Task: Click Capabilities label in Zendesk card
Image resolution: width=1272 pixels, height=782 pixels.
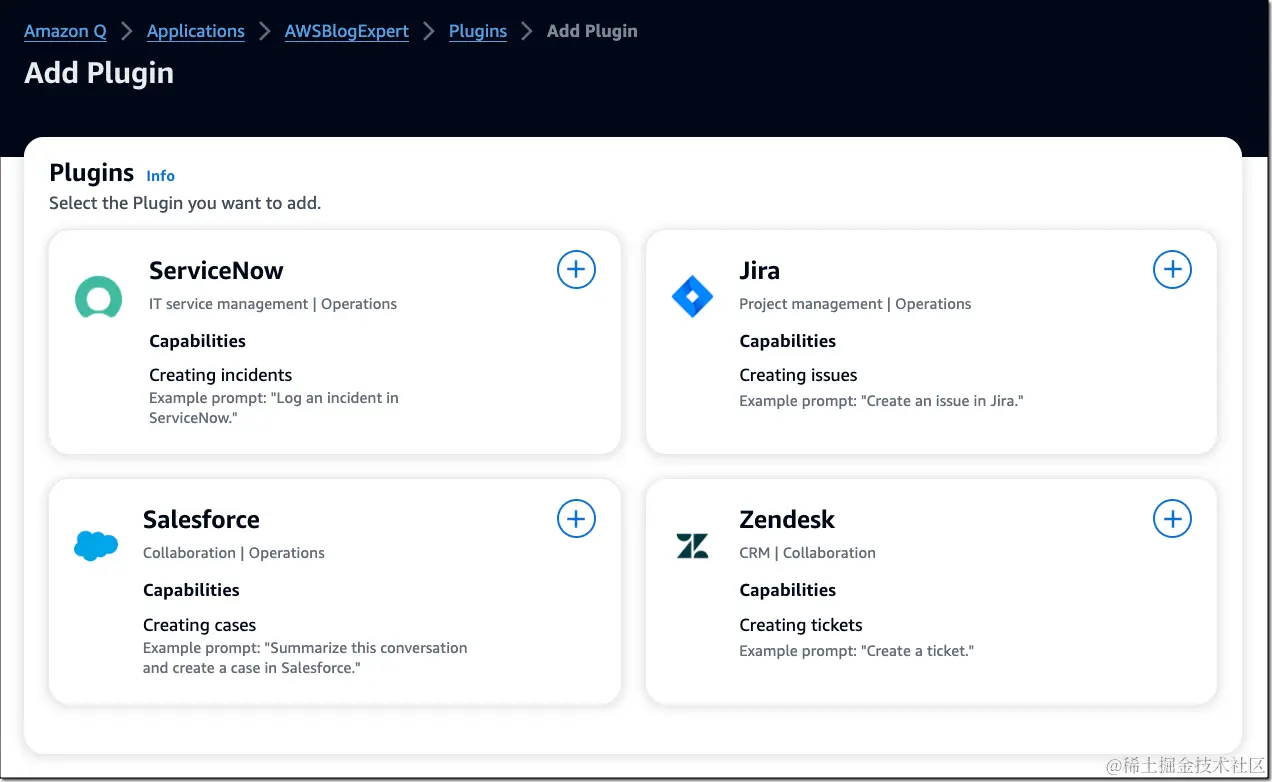Action: tap(787, 590)
